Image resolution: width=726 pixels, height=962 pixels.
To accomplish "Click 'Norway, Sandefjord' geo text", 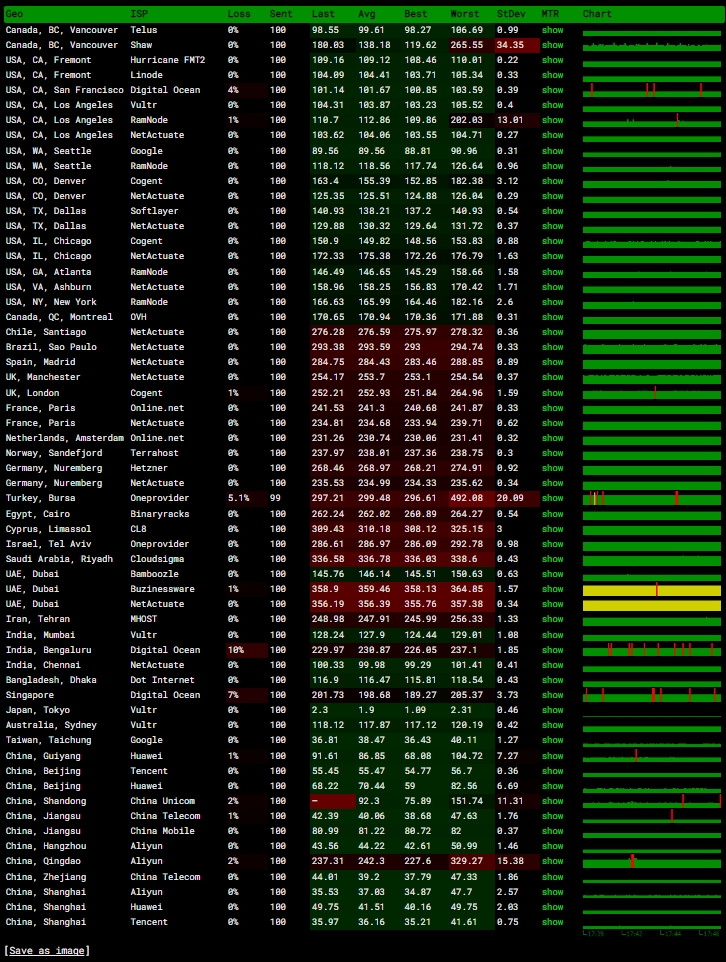I will tap(54, 452).
